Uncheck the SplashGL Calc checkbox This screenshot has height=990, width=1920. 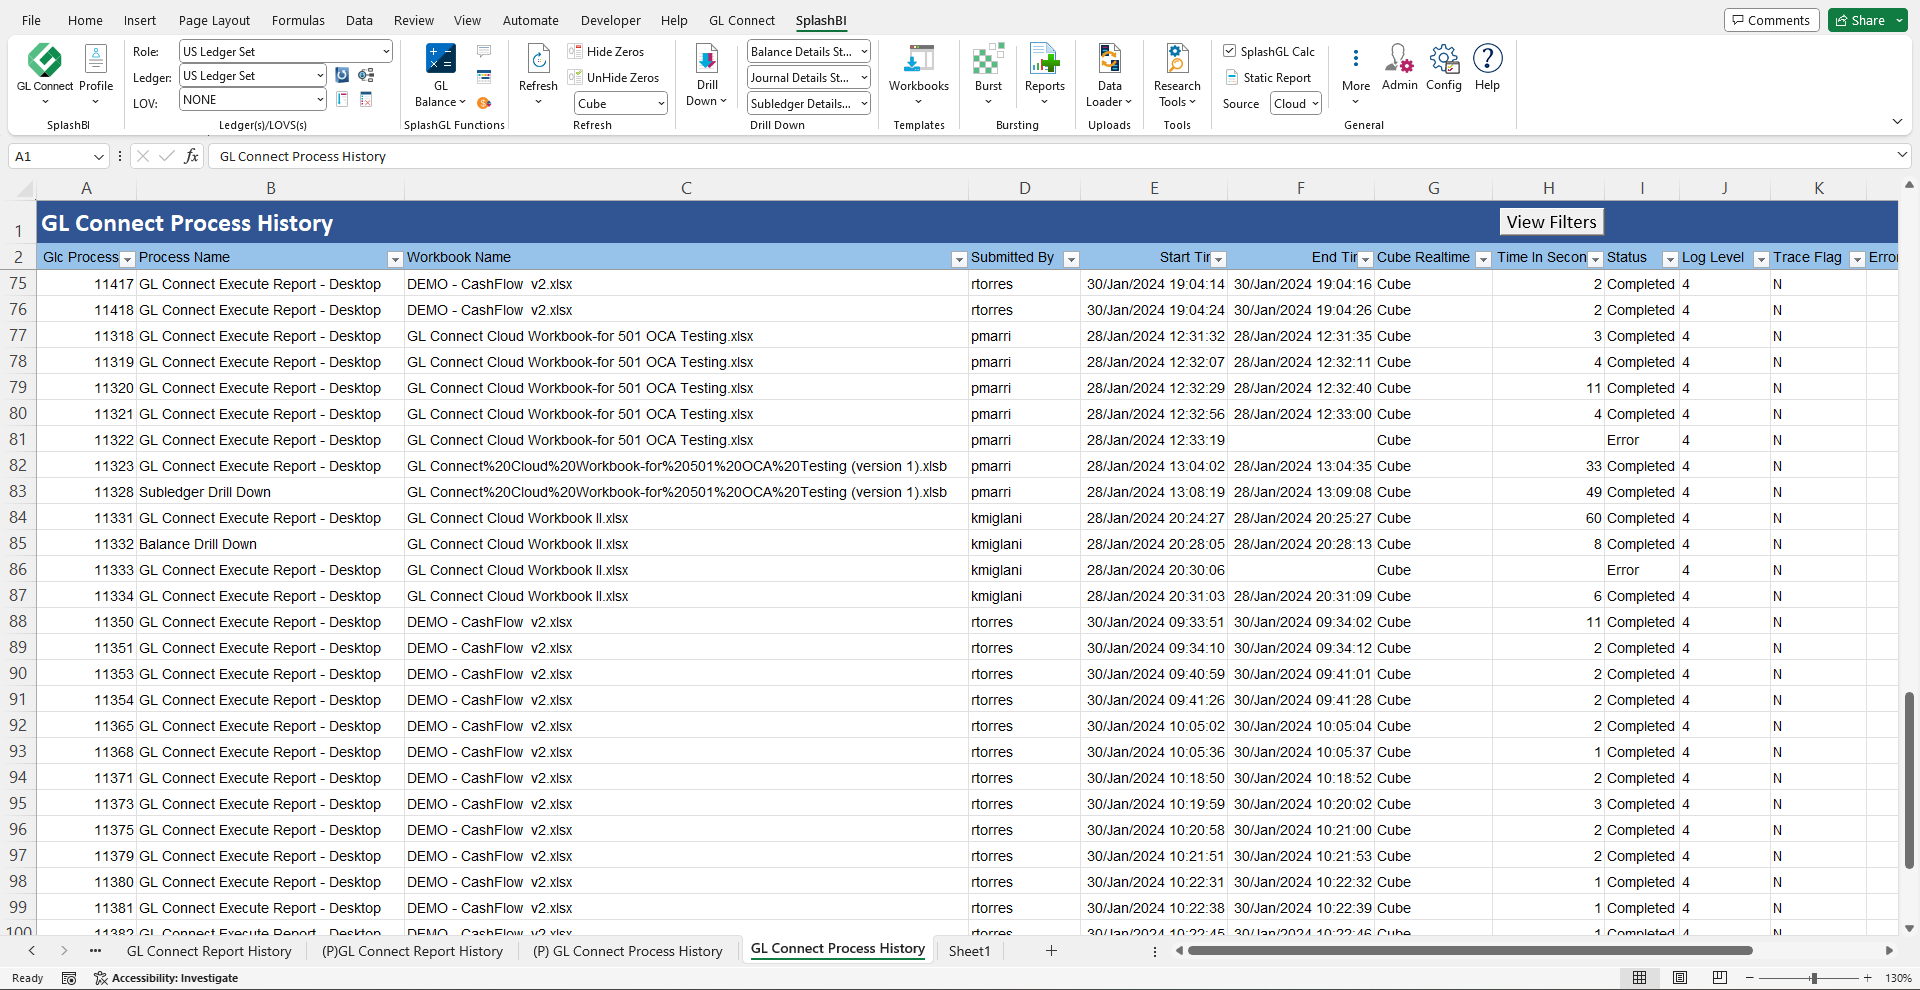tap(1230, 51)
